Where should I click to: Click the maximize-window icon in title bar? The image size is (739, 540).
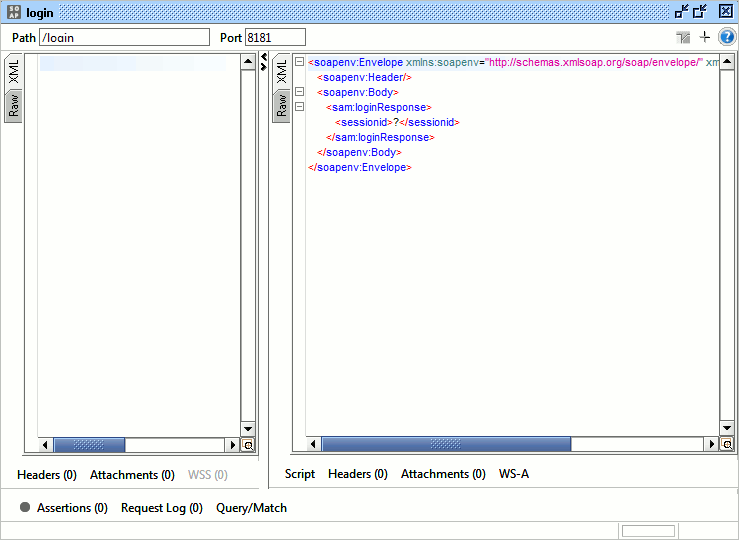pyautogui.click(x=700, y=12)
